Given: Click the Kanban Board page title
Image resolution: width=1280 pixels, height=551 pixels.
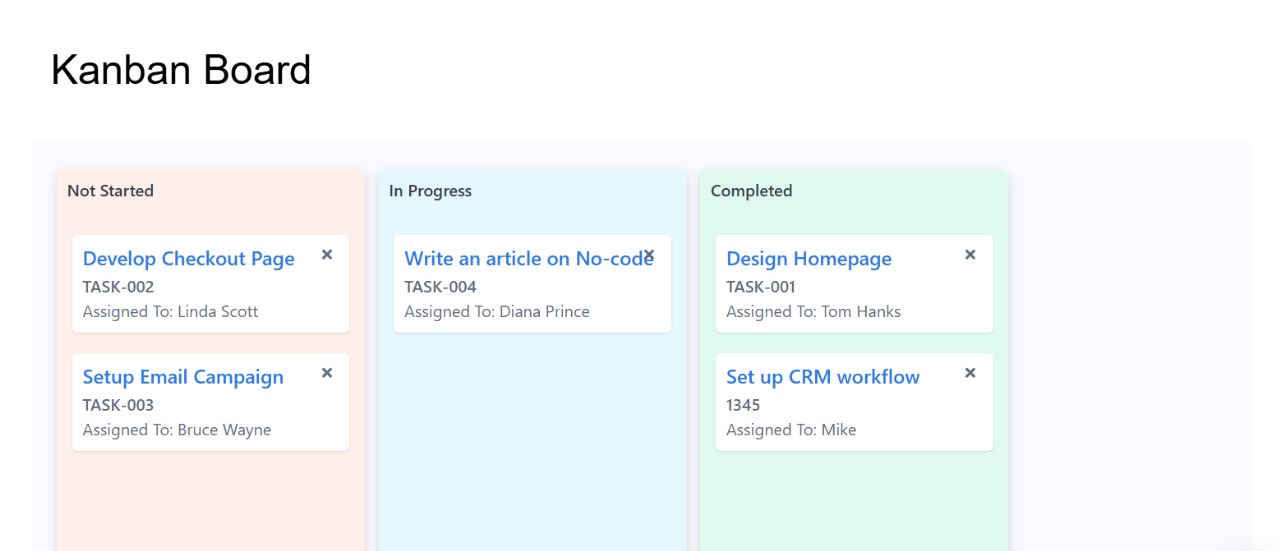Looking at the screenshot, I should [x=181, y=70].
